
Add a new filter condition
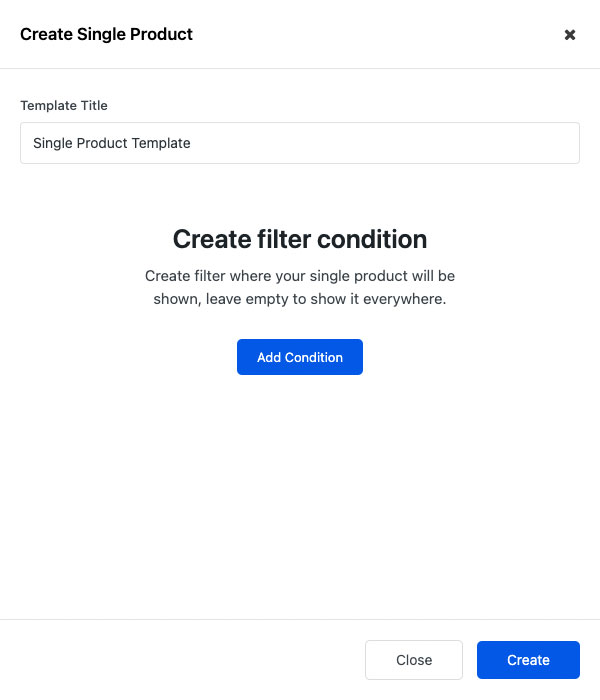(300, 357)
